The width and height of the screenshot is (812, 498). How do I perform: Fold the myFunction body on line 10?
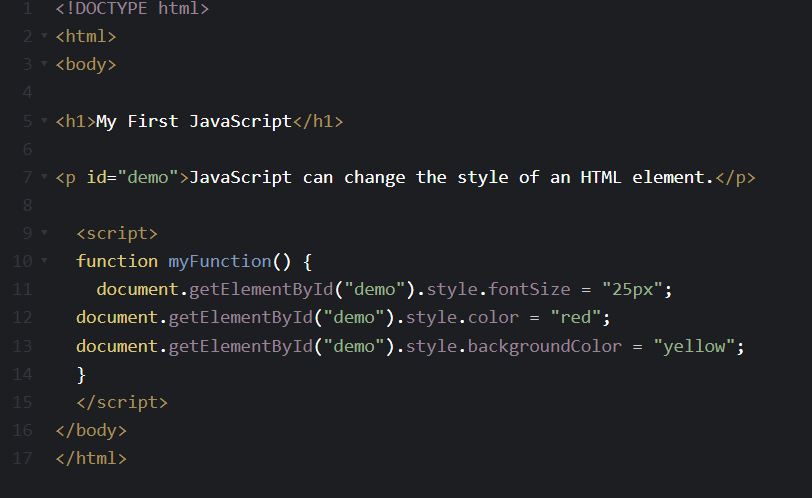click(44, 262)
